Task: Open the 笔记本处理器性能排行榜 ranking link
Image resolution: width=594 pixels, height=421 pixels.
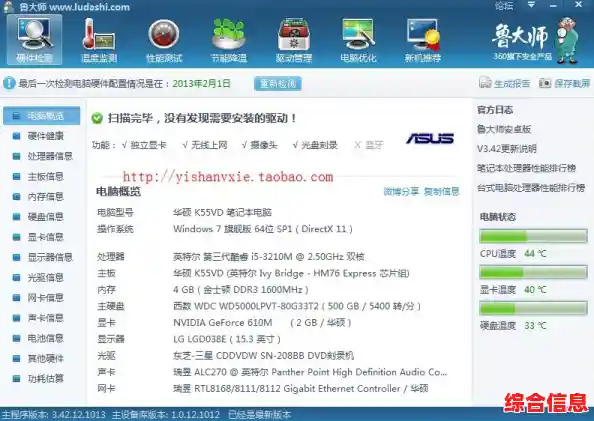Action: 527,168
